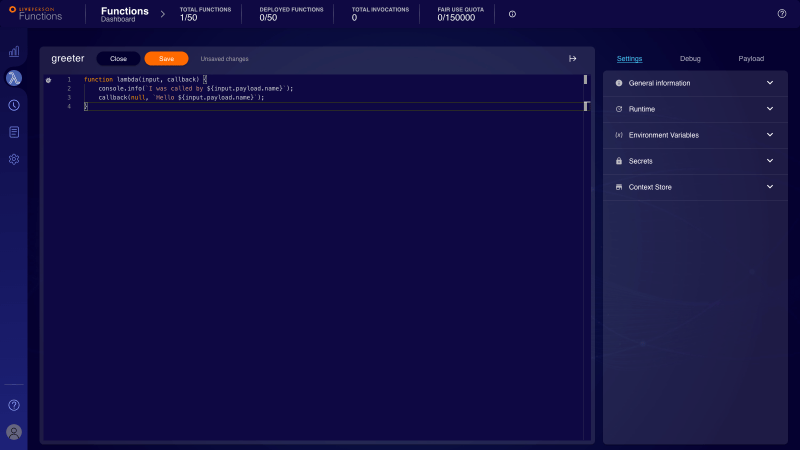Click the Runtime refresh icon
This screenshot has height=450, width=800.
tap(619, 109)
